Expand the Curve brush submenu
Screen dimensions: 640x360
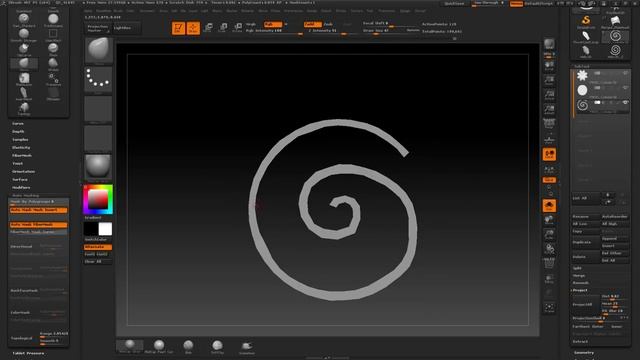click(x=18, y=123)
